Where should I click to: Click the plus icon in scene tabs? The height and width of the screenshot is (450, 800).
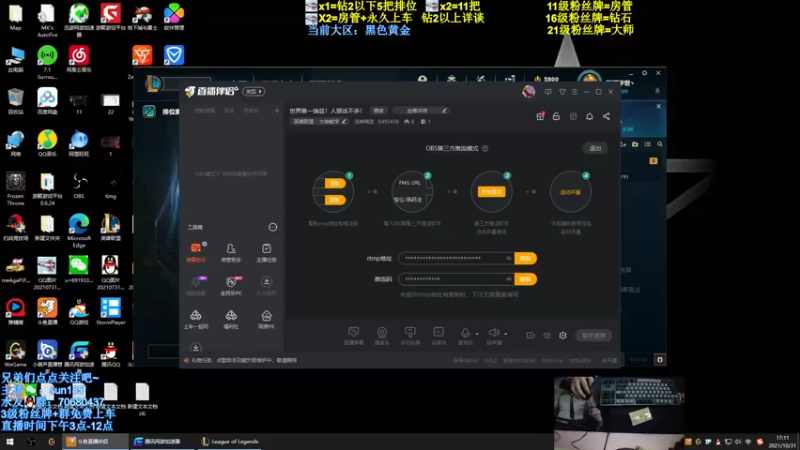277,110
